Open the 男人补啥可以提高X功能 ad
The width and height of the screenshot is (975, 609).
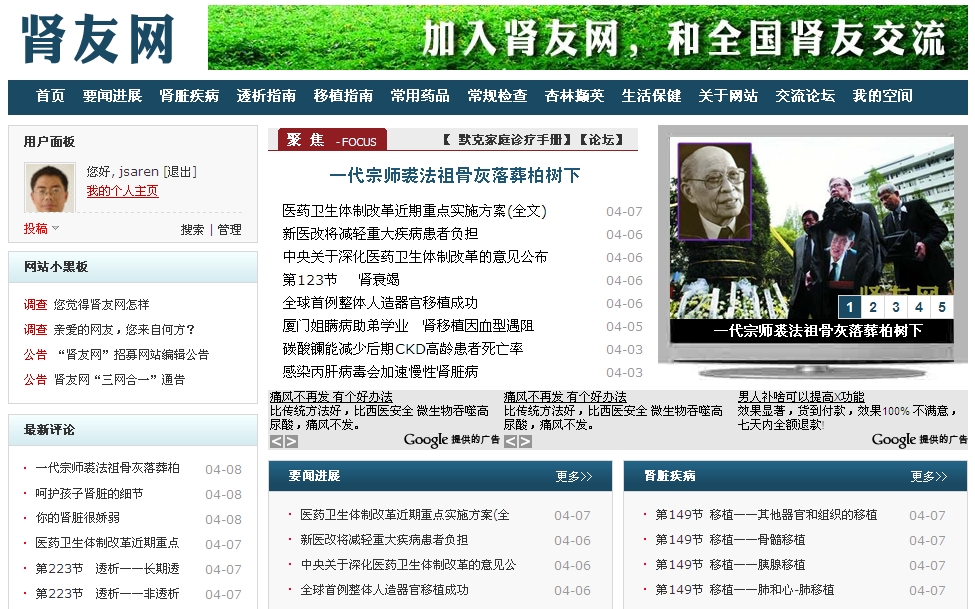pos(801,397)
